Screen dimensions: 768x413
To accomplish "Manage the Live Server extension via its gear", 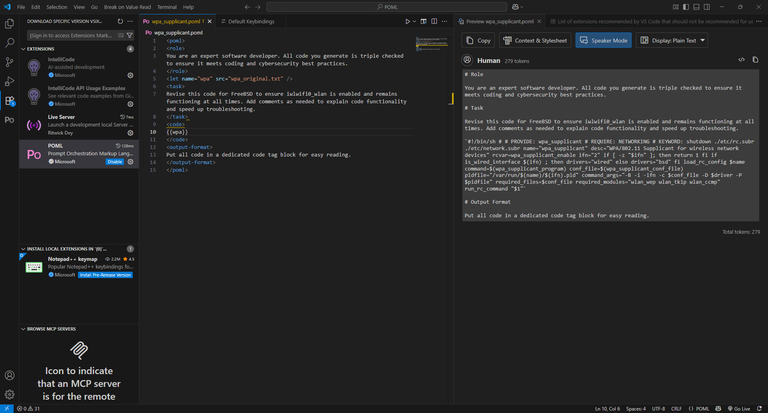I will point(130,133).
